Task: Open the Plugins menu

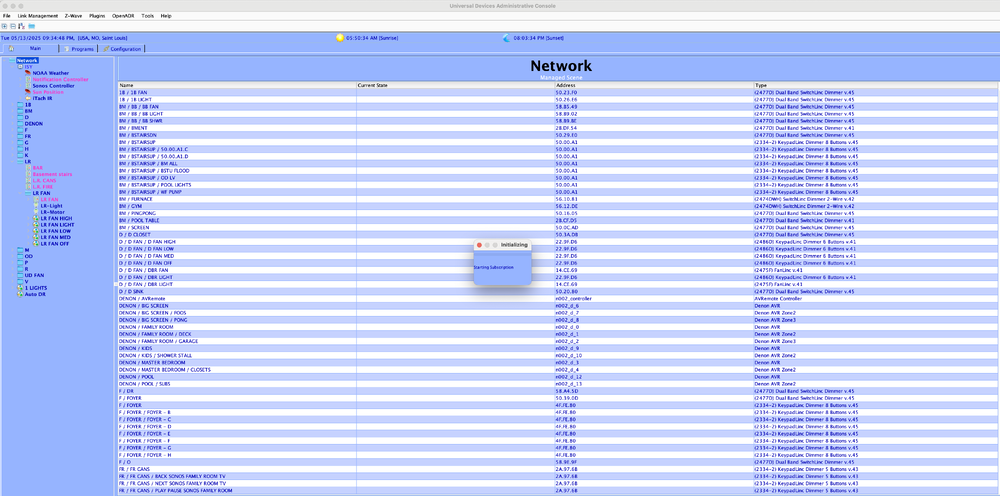Action: [x=97, y=15]
